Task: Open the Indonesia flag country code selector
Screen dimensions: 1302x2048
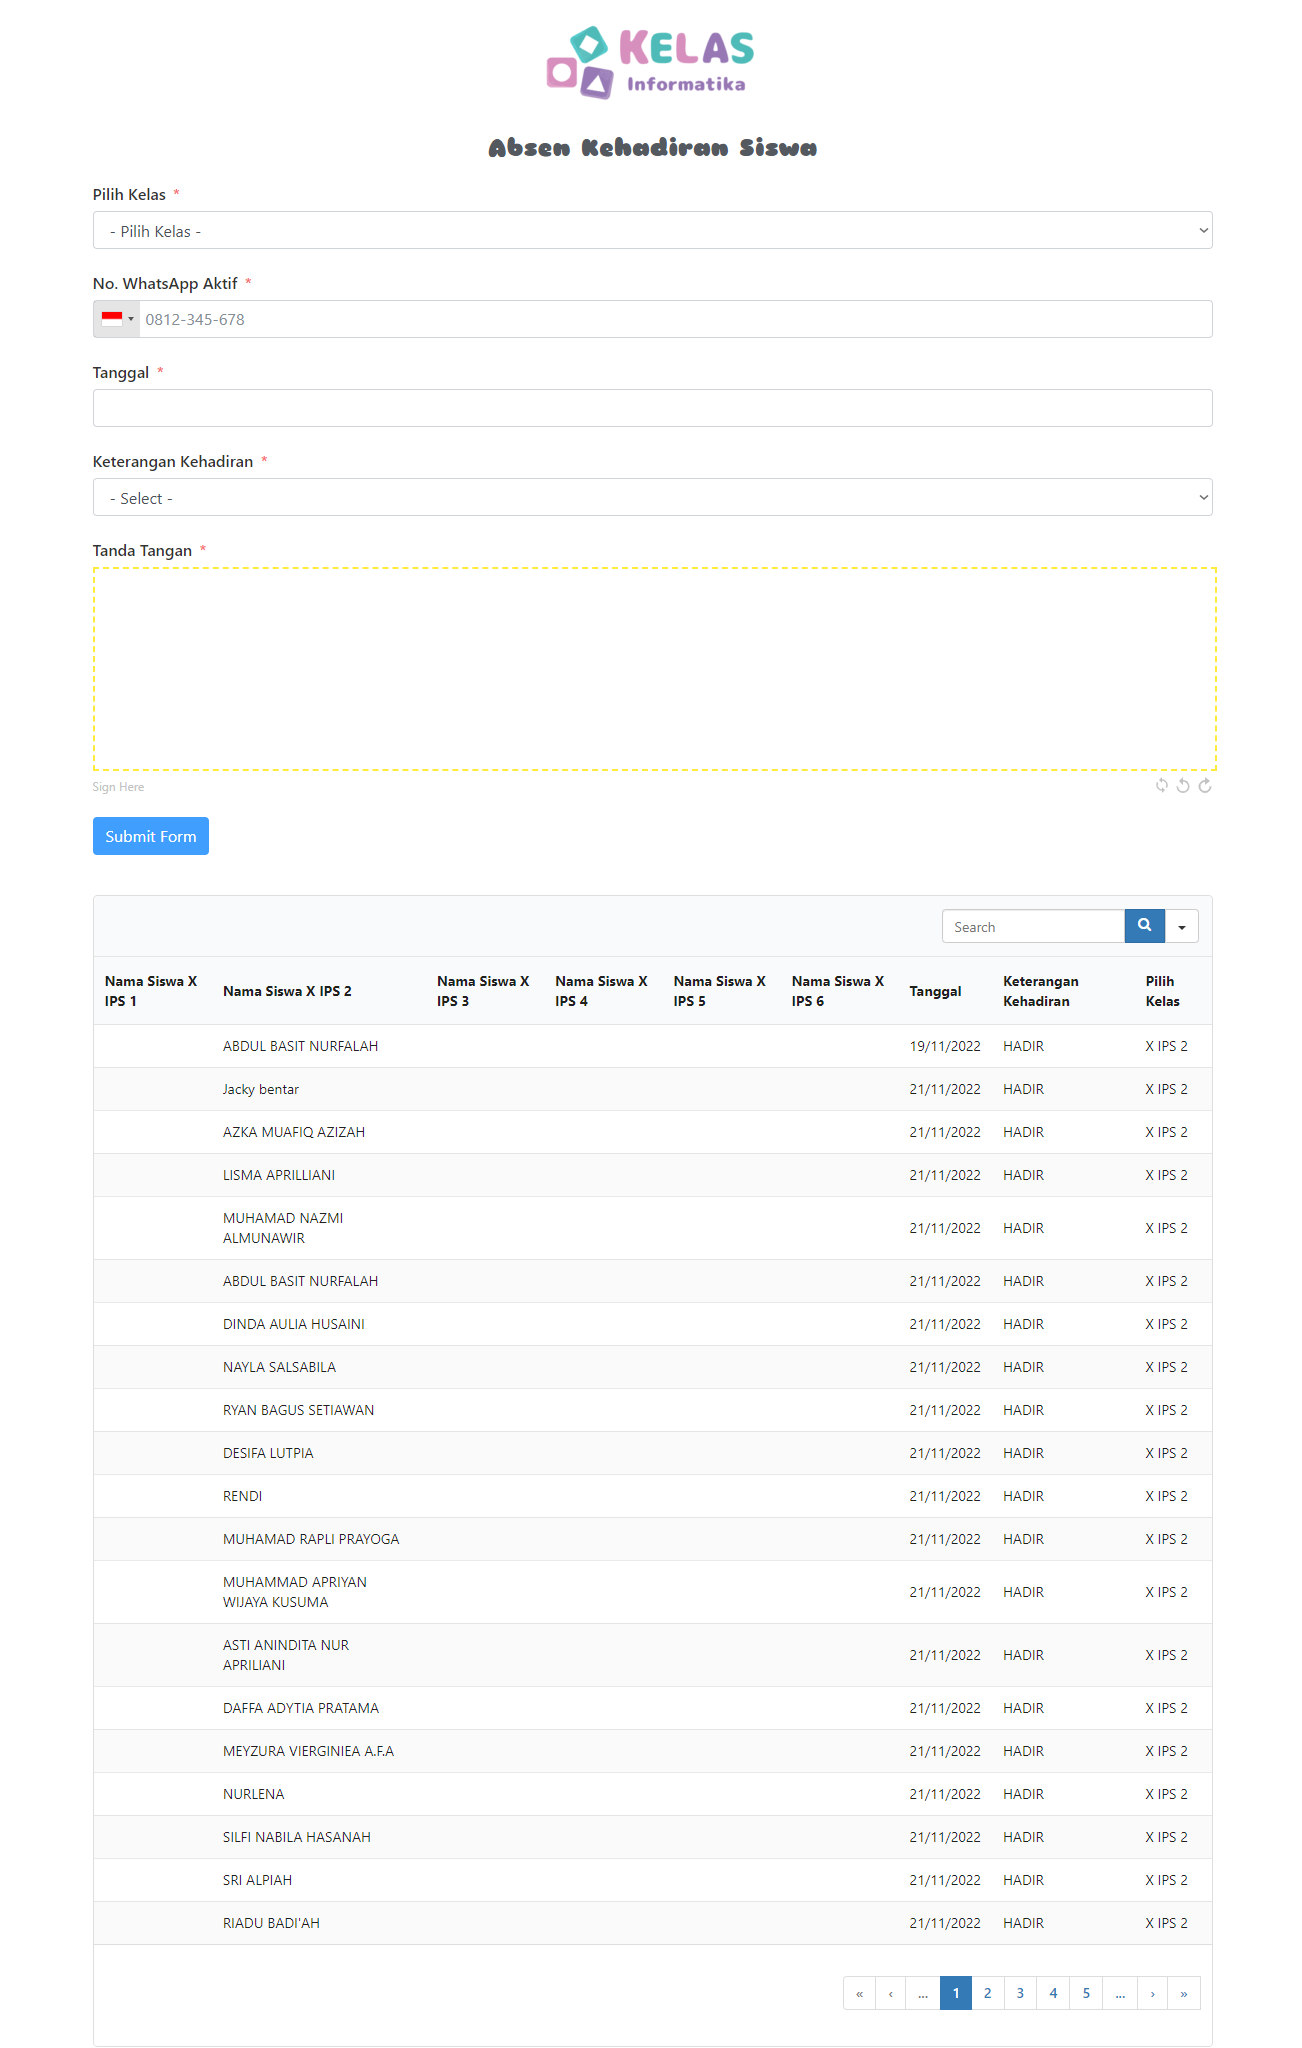Action: tap(117, 319)
